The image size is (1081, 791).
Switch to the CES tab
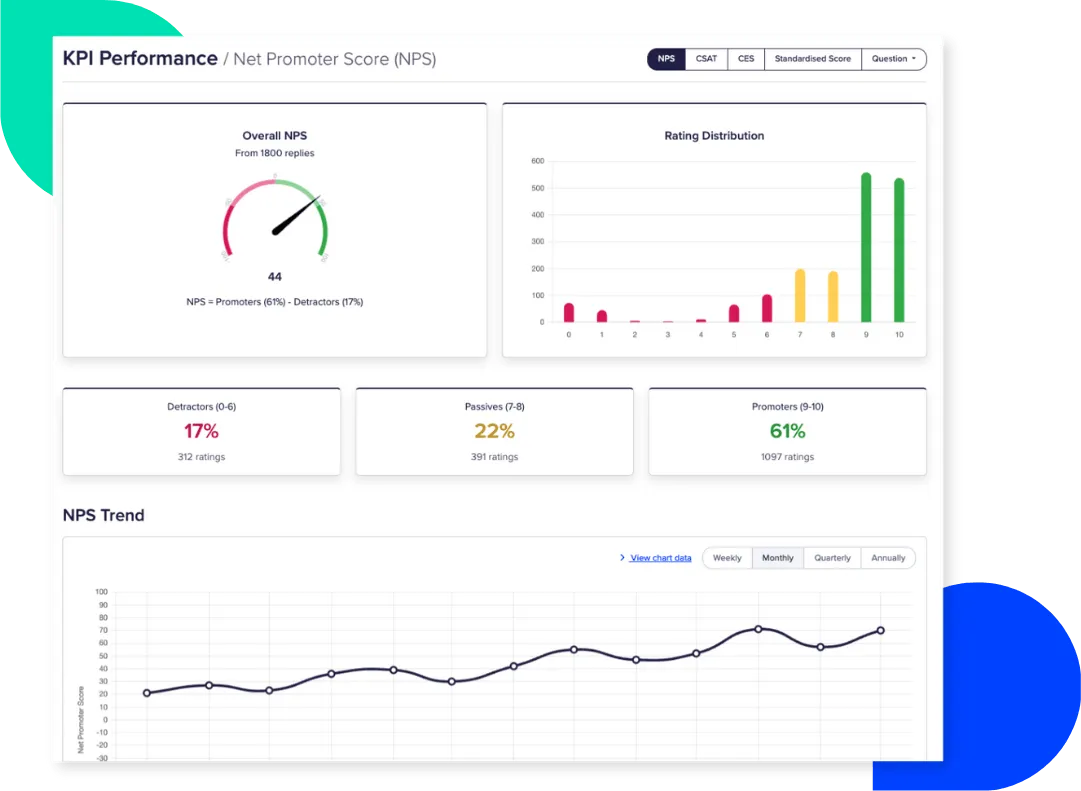(x=745, y=59)
